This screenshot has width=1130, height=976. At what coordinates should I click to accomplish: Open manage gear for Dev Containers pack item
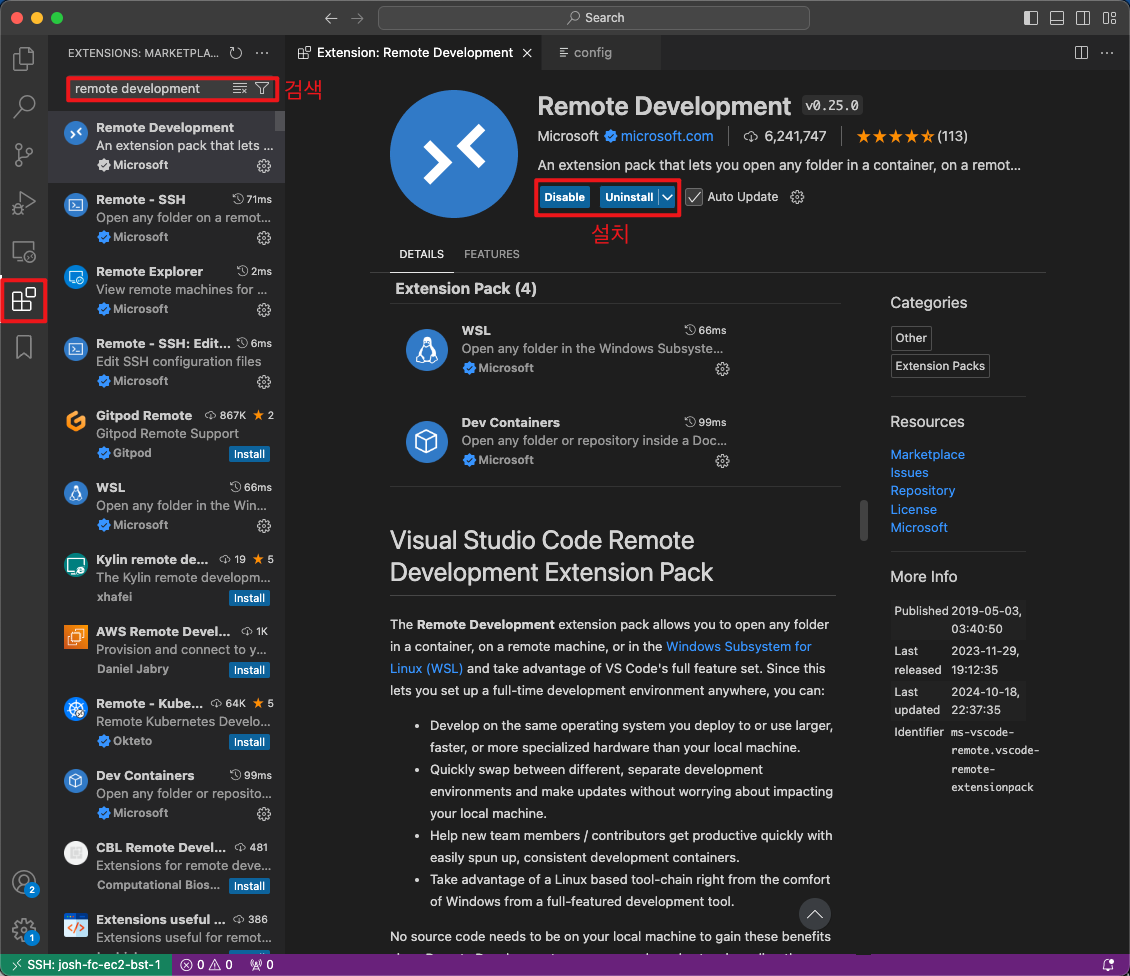pos(722,461)
